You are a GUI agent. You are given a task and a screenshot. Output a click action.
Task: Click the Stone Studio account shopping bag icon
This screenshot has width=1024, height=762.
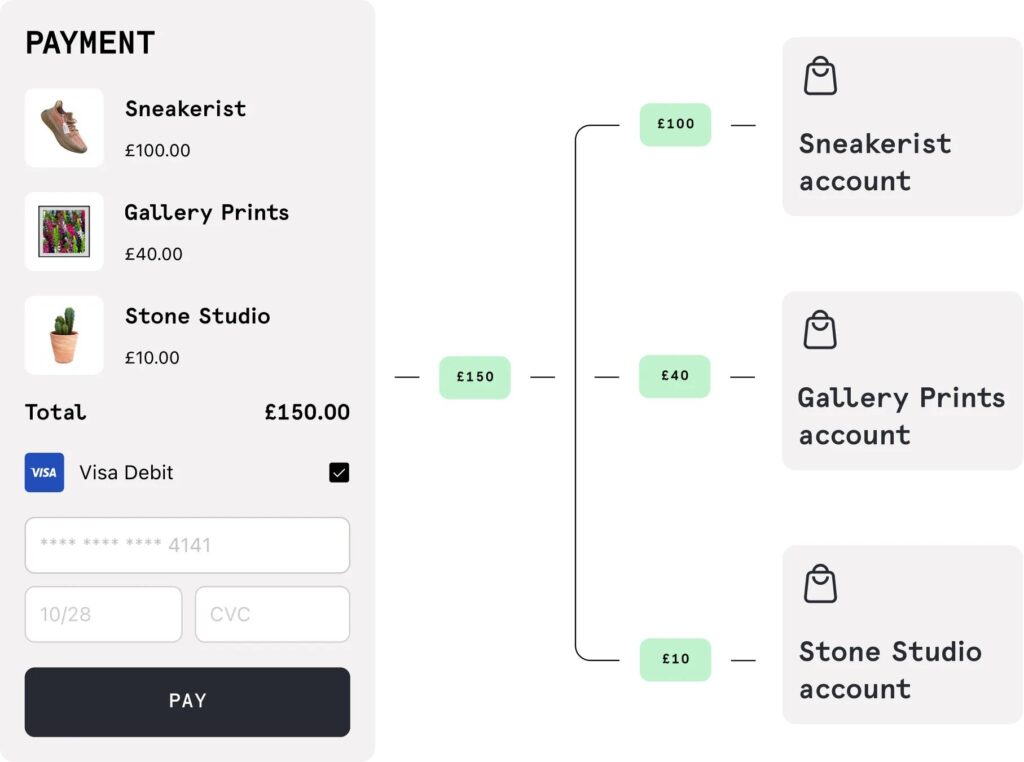coord(820,584)
